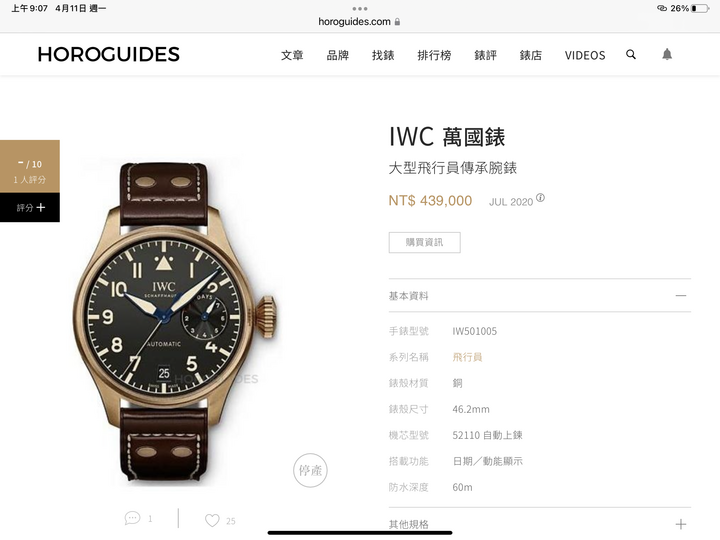Tap the three-dot multitasking indicator
720x540 pixels.
pyautogui.click(x=360, y=9)
